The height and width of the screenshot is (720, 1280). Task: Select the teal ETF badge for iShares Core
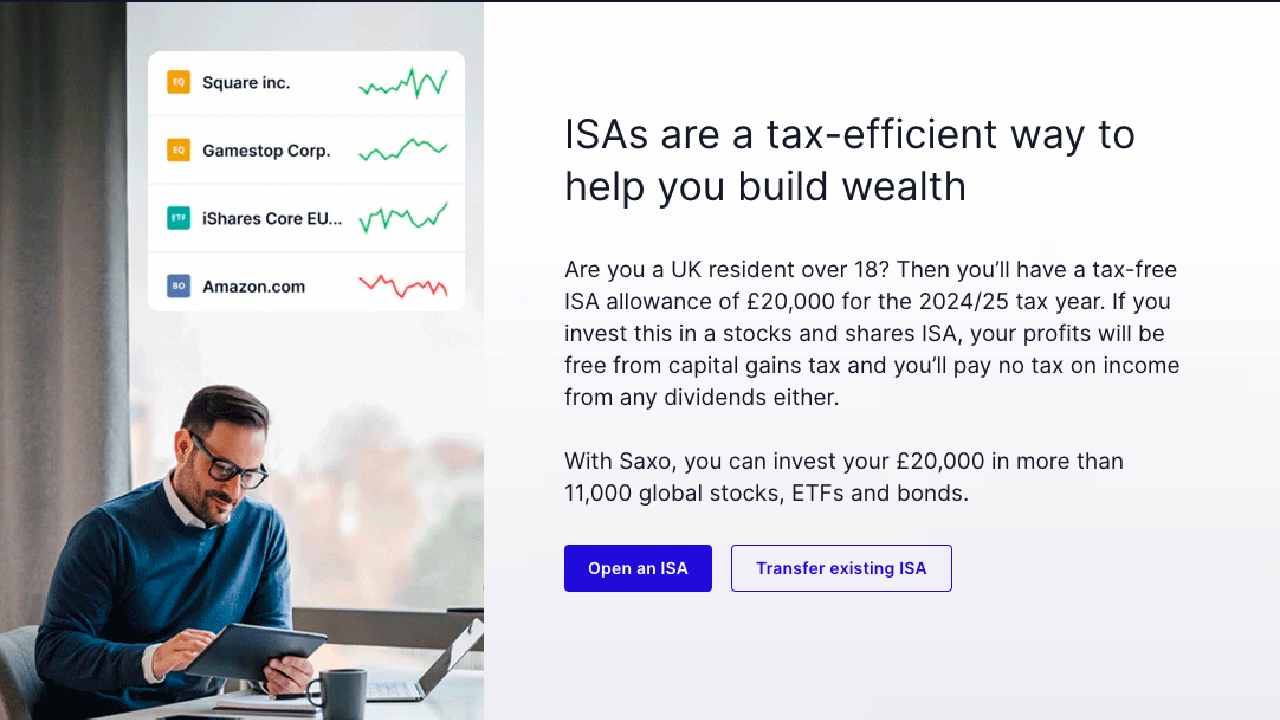tap(179, 218)
